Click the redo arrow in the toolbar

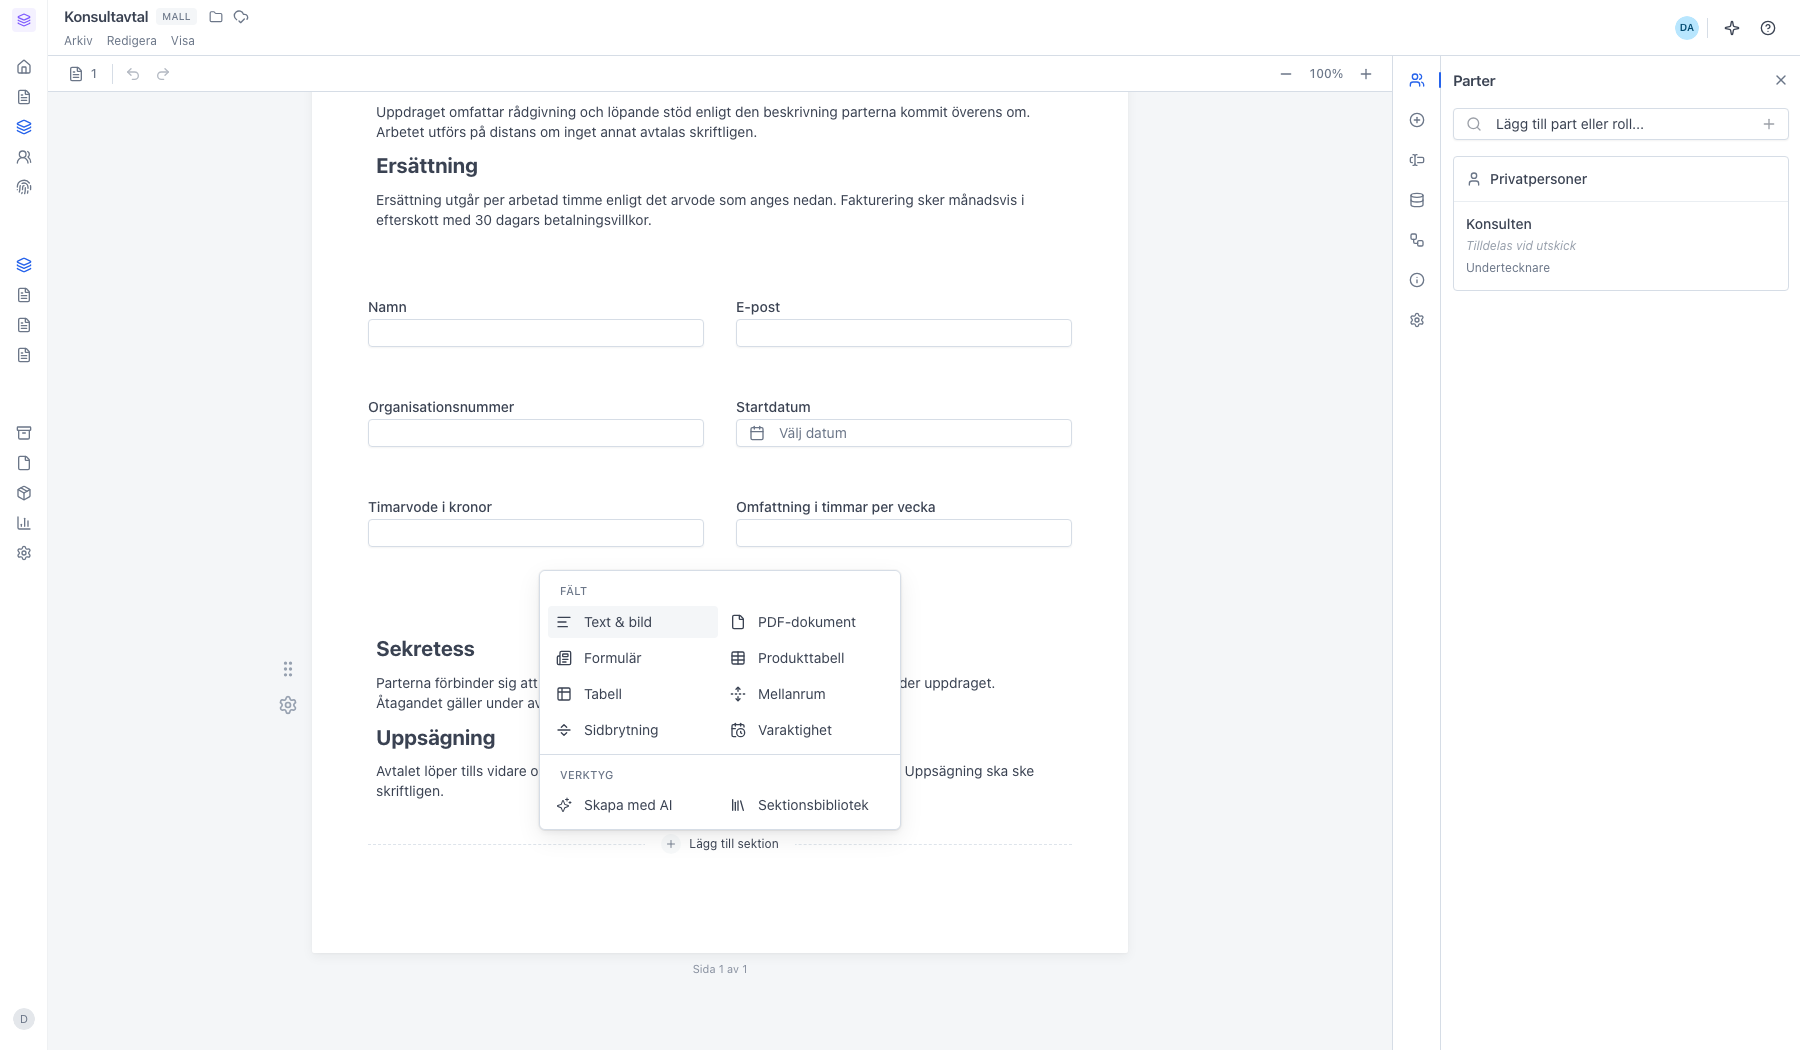[x=163, y=74]
